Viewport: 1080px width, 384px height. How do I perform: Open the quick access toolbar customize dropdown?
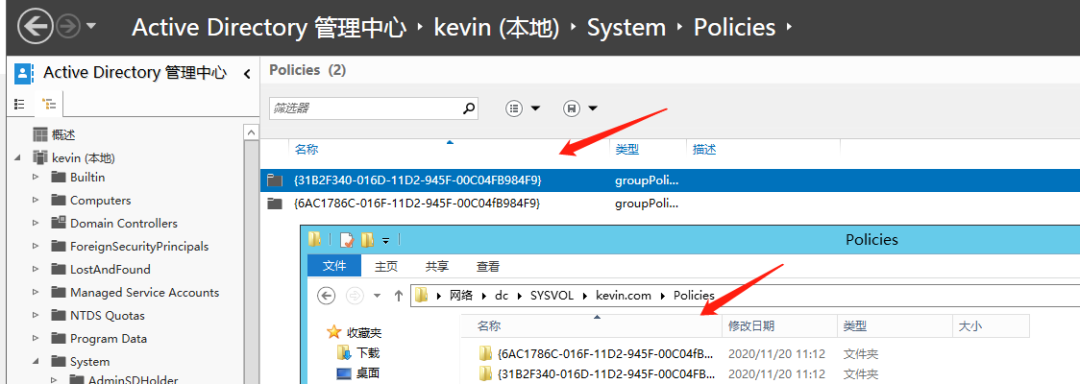click(386, 240)
